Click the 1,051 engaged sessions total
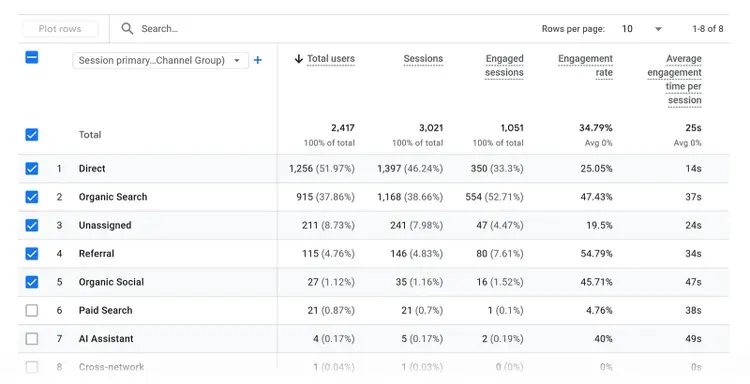The height and width of the screenshot is (384, 750). click(x=512, y=128)
